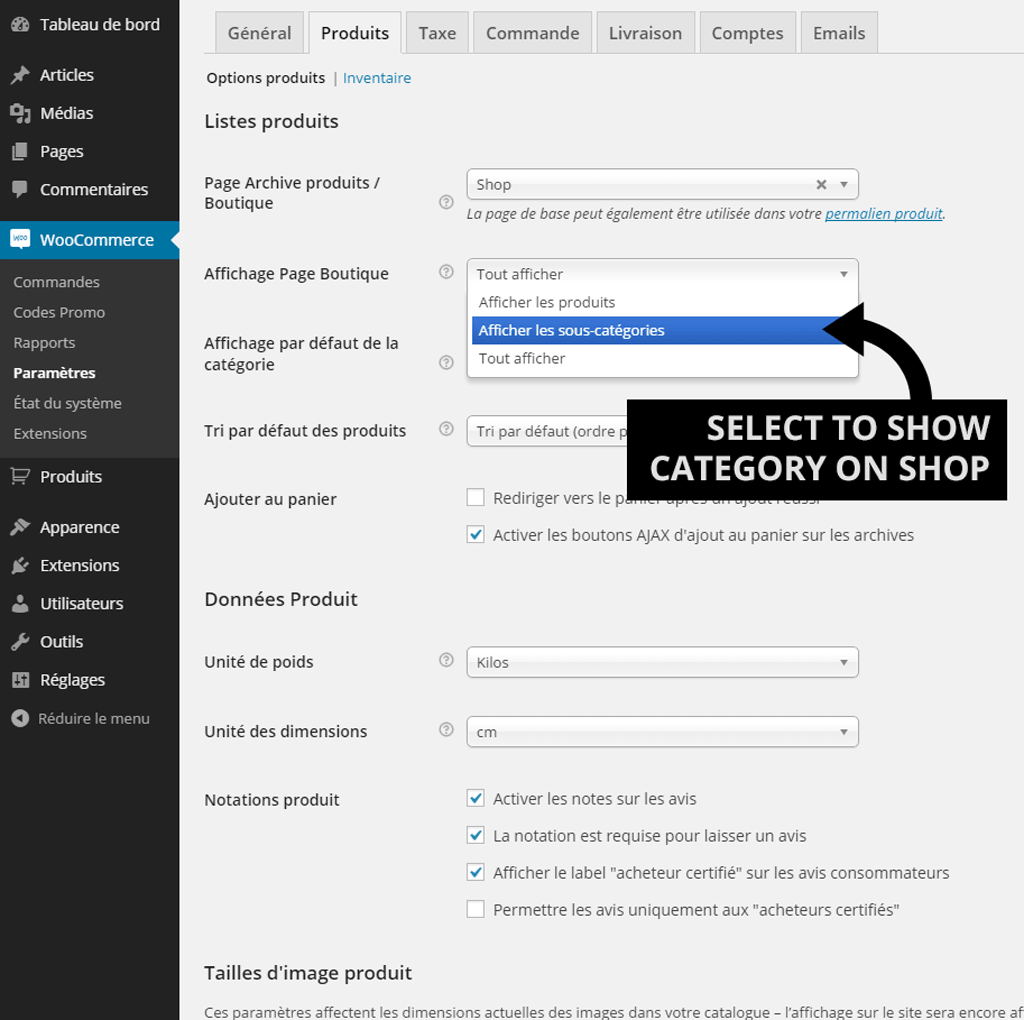The width and height of the screenshot is (1024, 1020).
Task: Disable AJAX add to cart buttons
Action: tap(476, 534)
